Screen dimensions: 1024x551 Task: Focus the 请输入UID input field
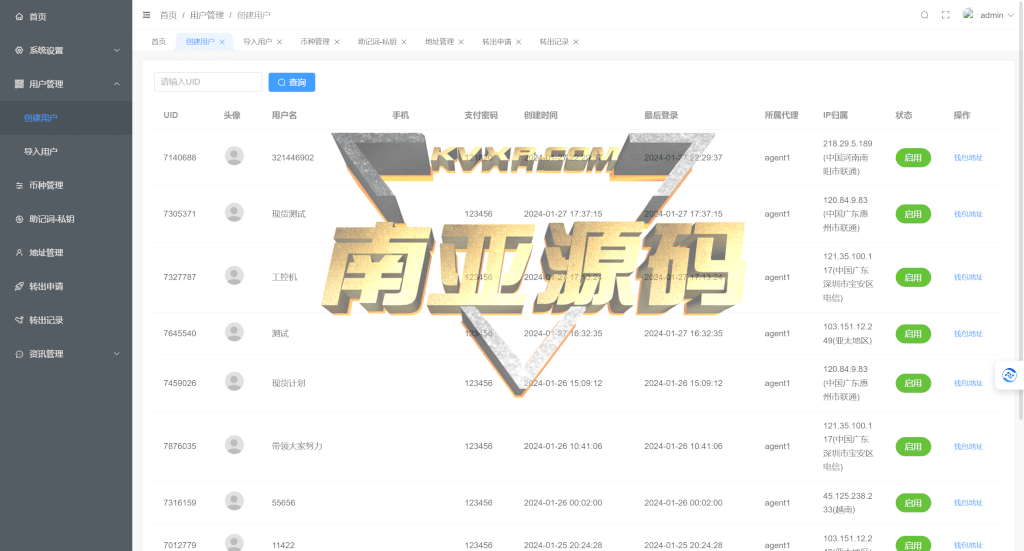tap(208, 82)
